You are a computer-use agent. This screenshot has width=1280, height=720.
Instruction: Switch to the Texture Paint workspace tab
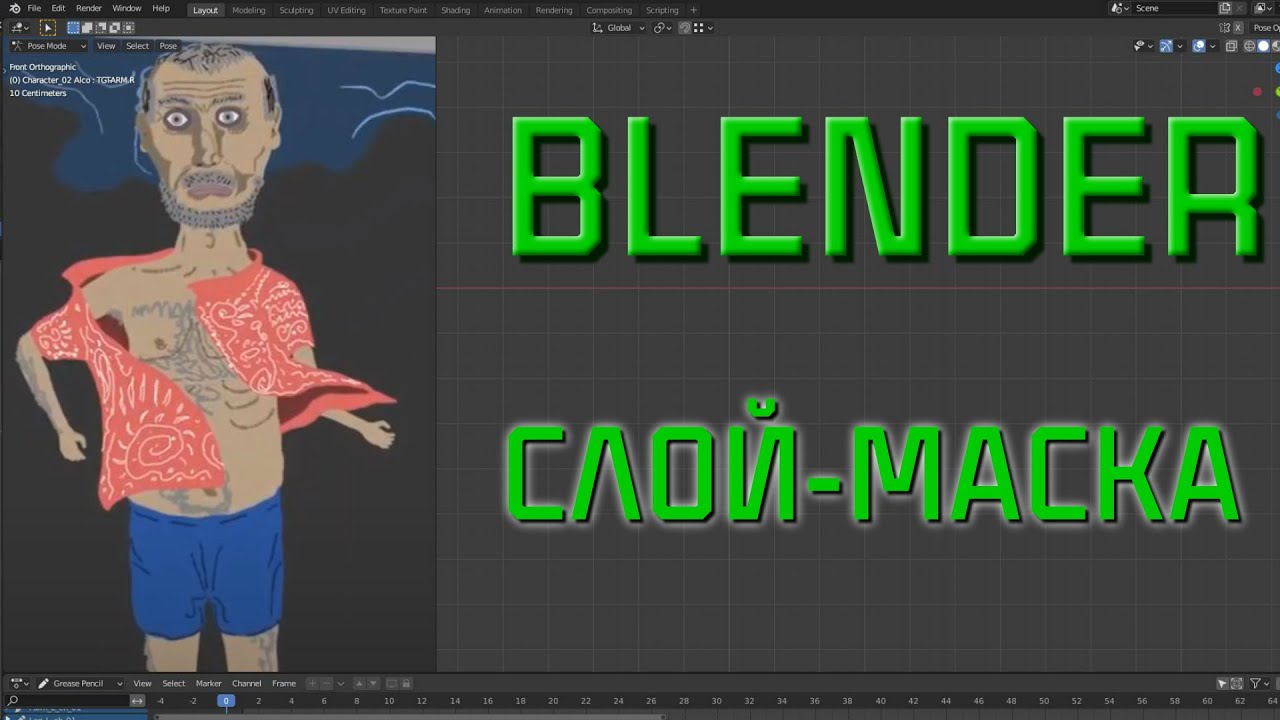coord(403,10)
